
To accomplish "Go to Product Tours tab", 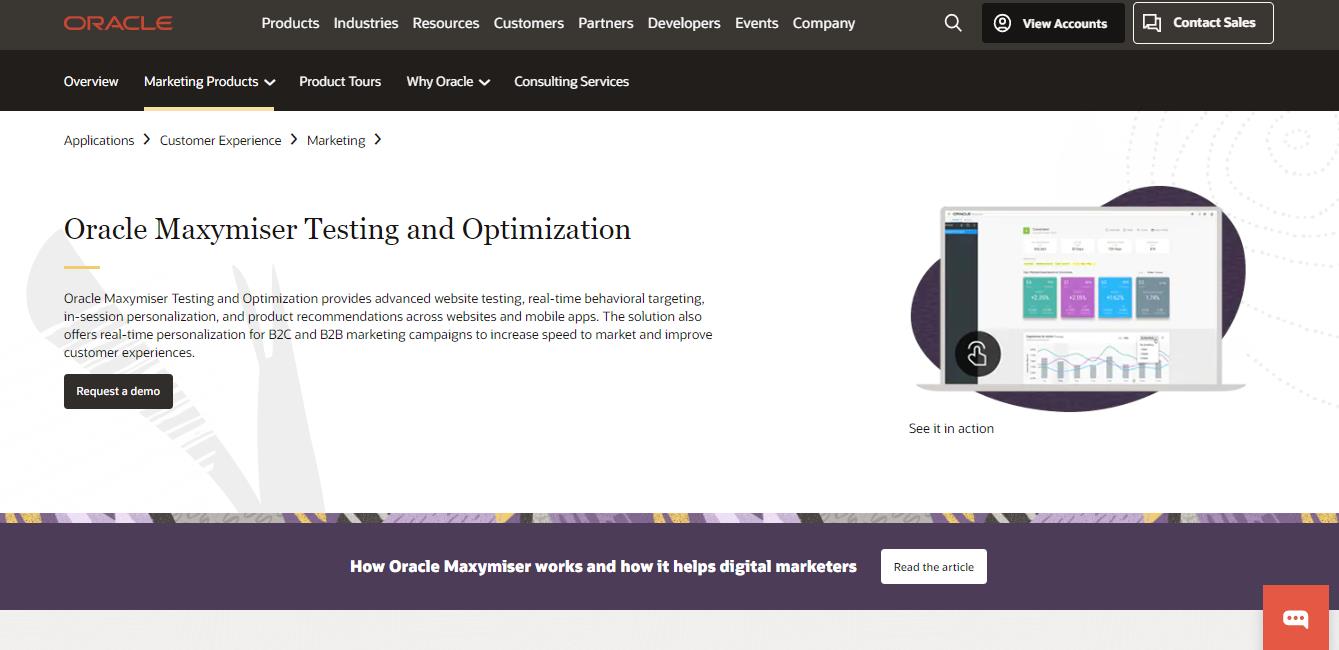I will (340, 82).
